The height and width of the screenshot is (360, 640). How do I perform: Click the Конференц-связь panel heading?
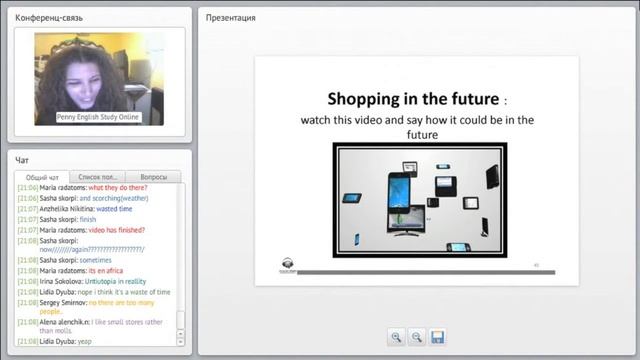coord(49,18)
